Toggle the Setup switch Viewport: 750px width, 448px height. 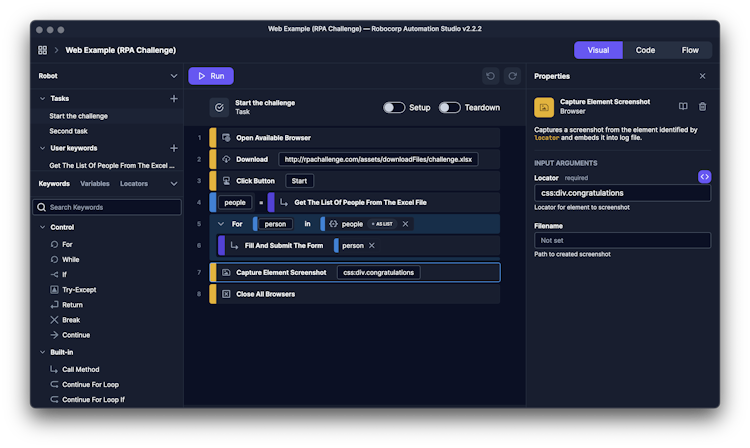[394, 108]
